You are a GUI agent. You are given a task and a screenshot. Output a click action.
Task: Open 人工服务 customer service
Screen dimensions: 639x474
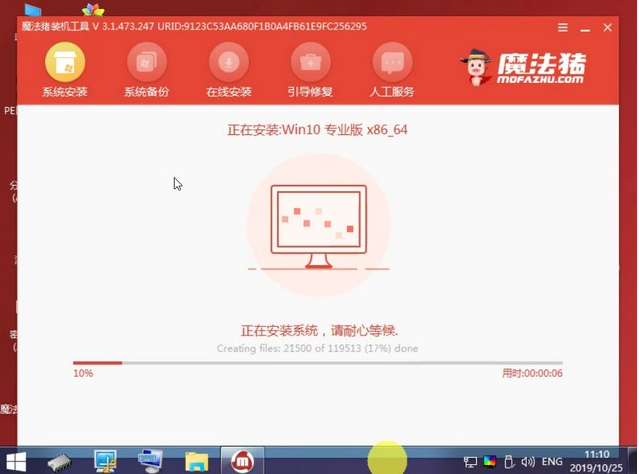coord(392,70)
